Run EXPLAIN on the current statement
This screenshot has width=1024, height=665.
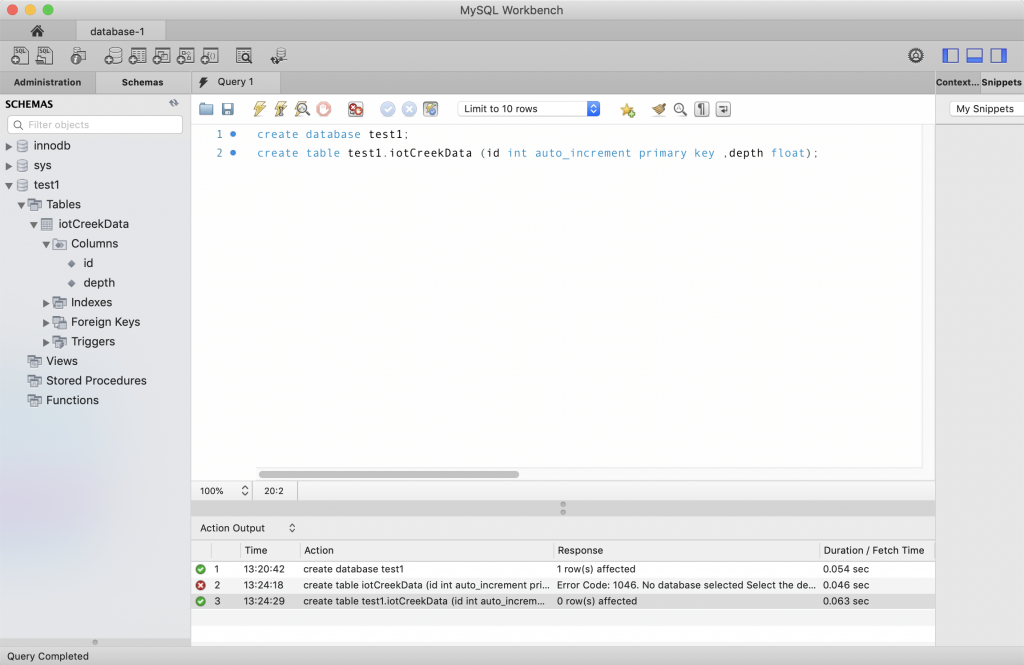[302, 109]
